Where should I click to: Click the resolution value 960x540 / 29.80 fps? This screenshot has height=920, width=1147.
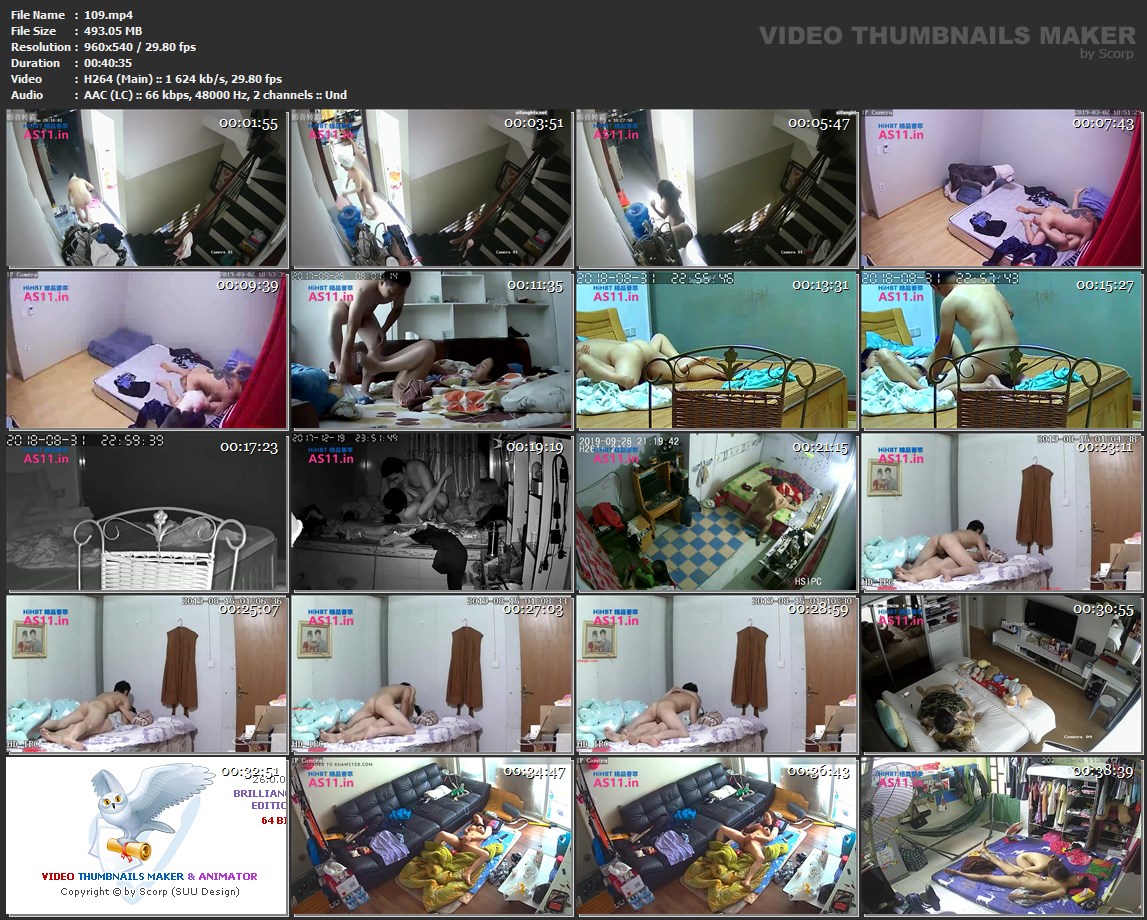pyautogui.click(x=140, y=47)
